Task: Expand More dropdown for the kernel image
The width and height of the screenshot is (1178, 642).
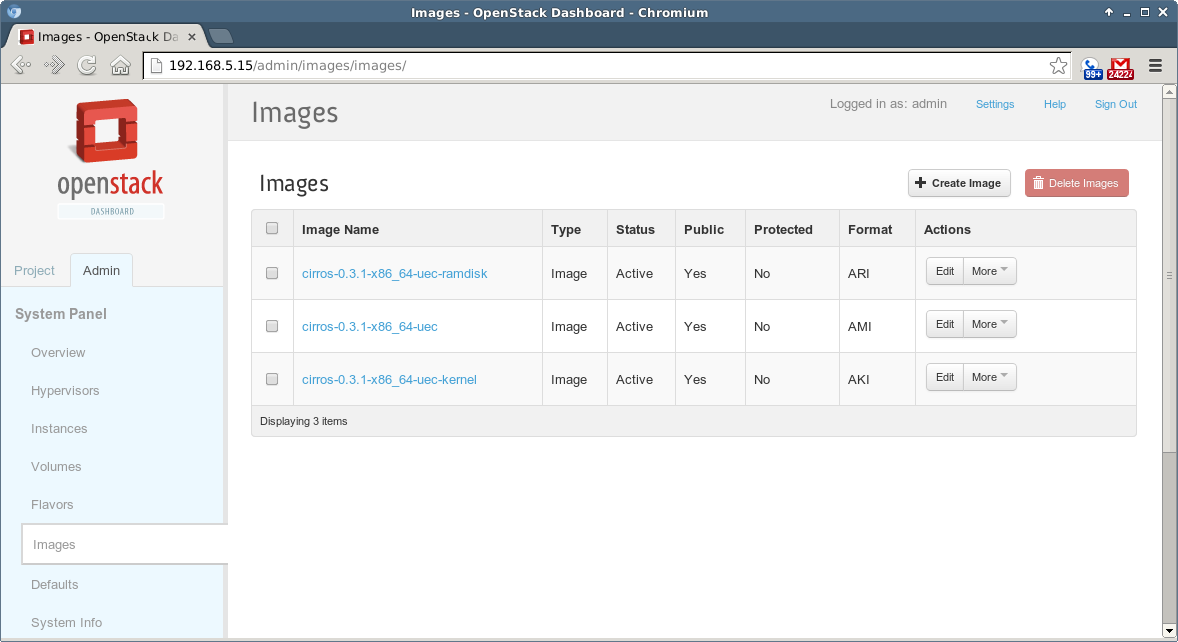Action: (990, 377)
